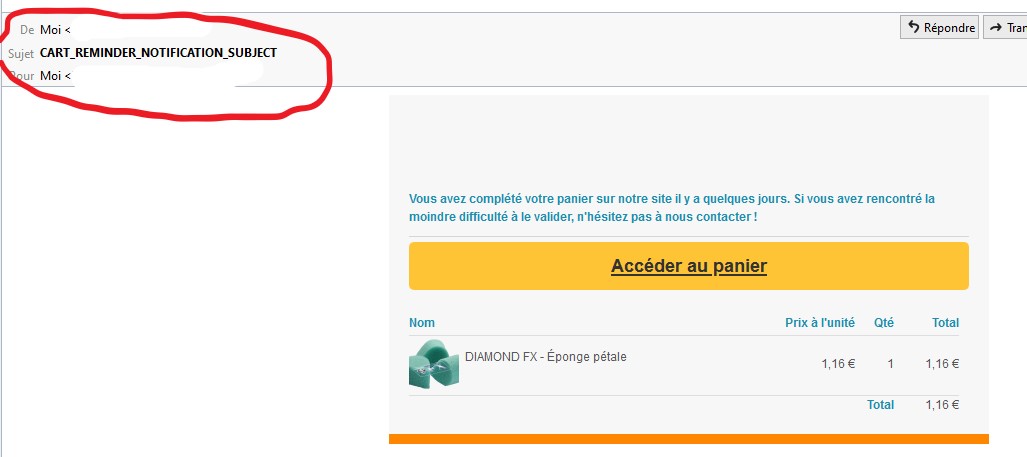This screenshot has width=1027, height=457.
Task: Click the recipient Moi in the Pour field
Action: pos(50,76)
